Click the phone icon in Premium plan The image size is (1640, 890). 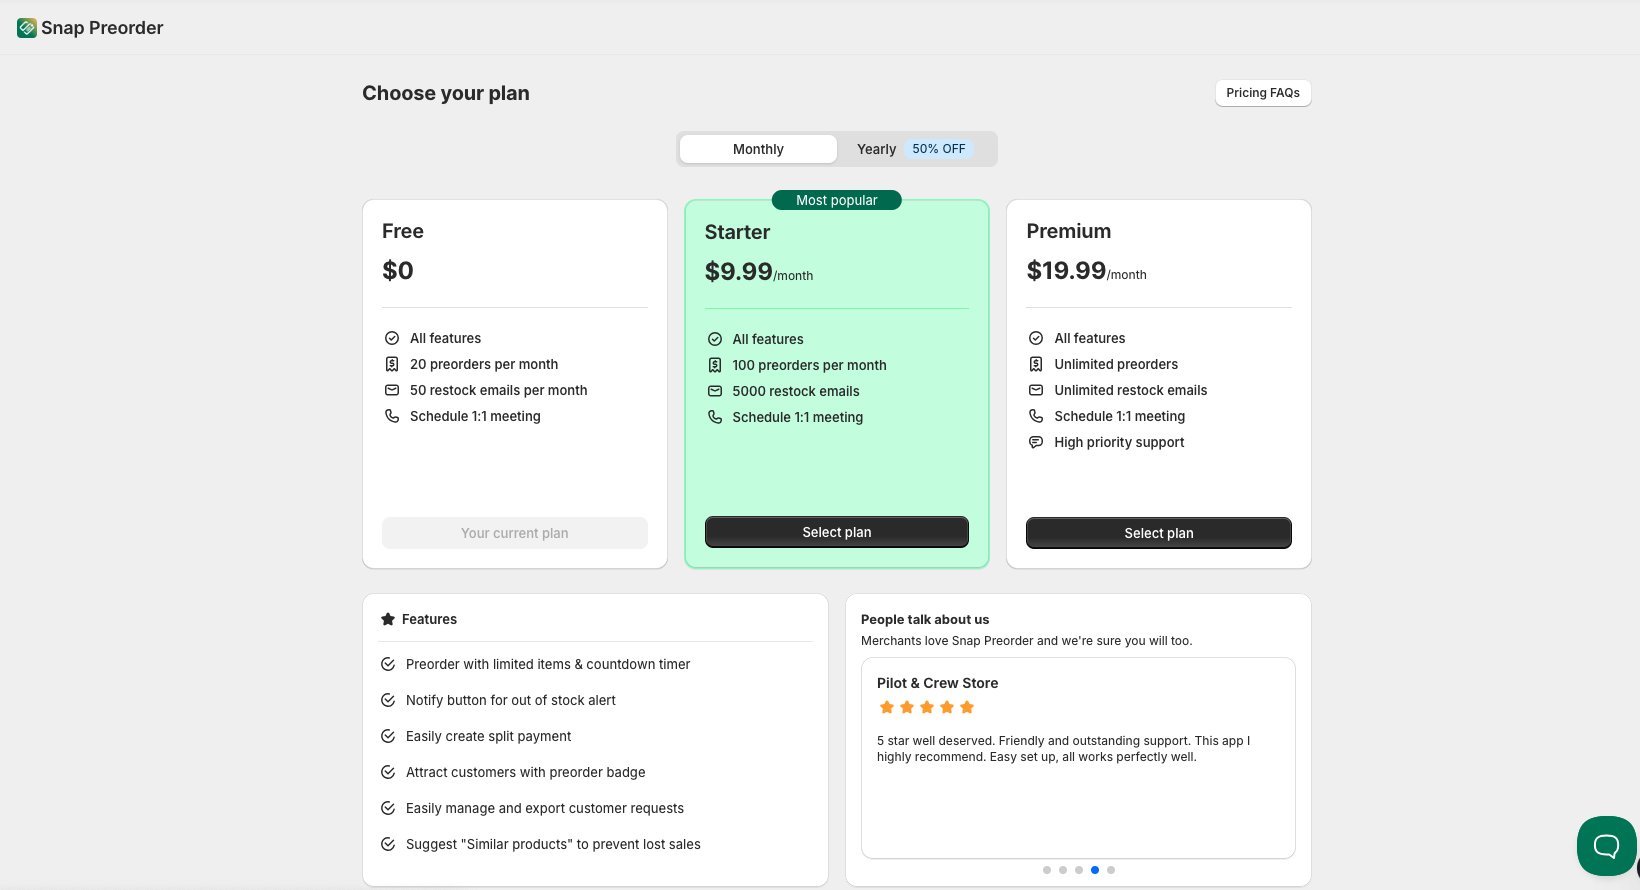click(x=1036, y=416)
